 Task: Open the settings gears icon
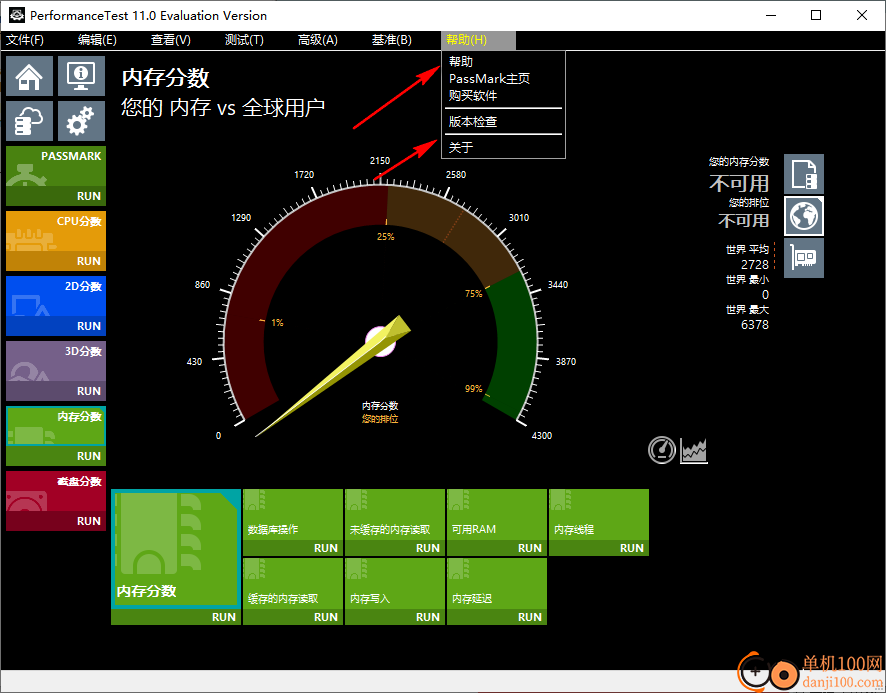[x=81, y=121]
